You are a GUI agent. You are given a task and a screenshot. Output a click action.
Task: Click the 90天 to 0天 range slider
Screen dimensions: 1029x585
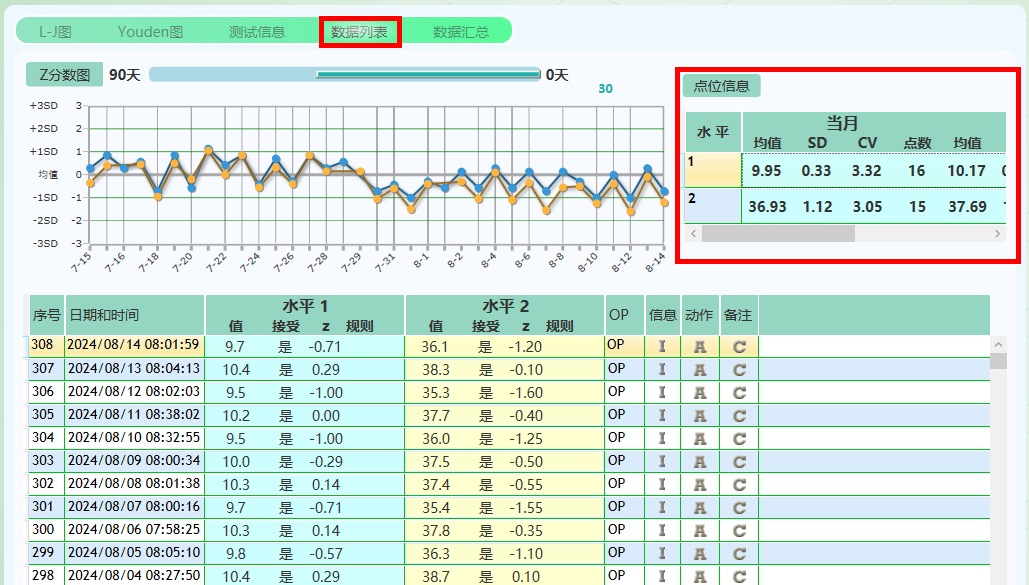pos(344,74)
